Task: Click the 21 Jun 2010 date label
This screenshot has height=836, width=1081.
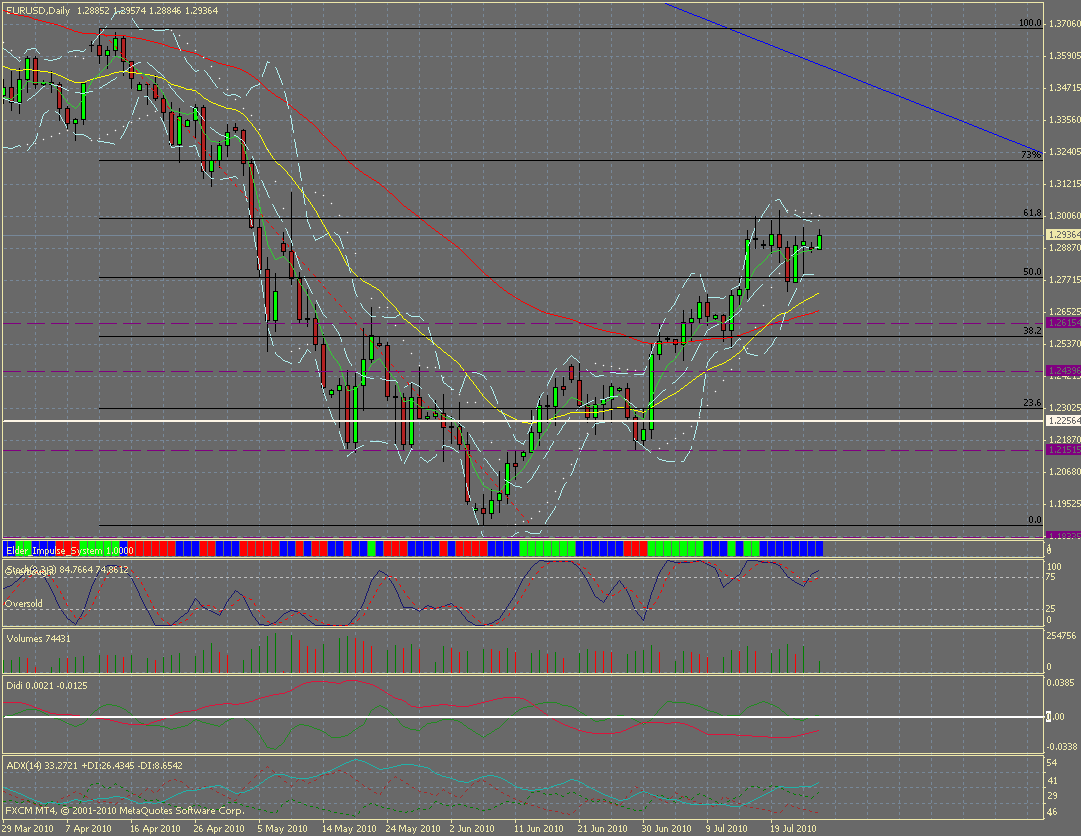Action: point(603,828)
